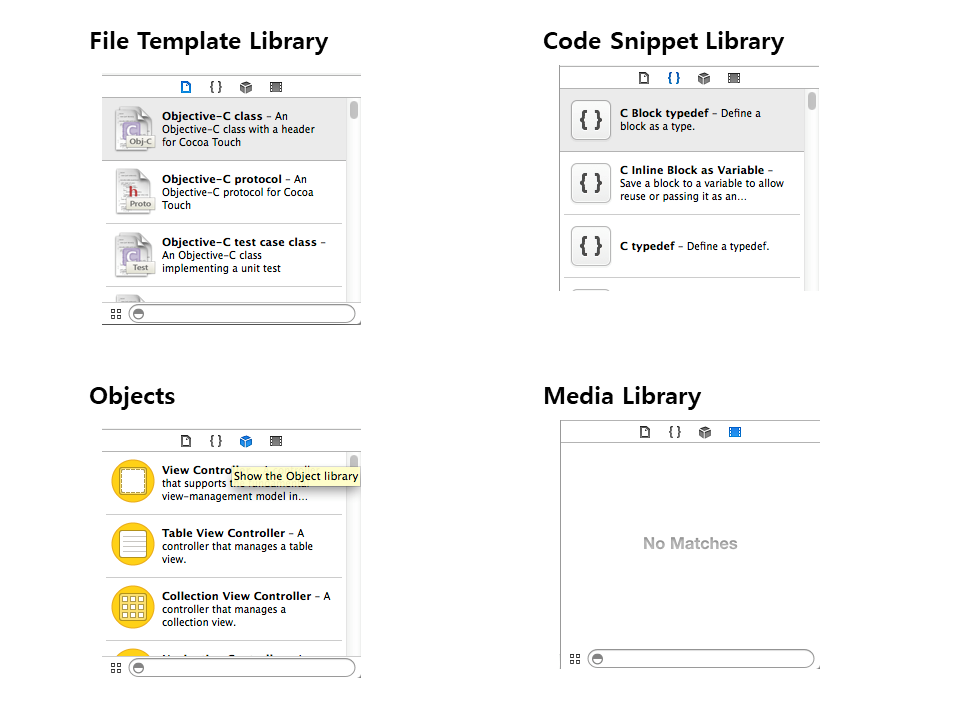The width and height of the screenshot is (960, 720).
Task: Click the scrollbar in Code Snippet Library list
Action: click(x=812, y=102)
